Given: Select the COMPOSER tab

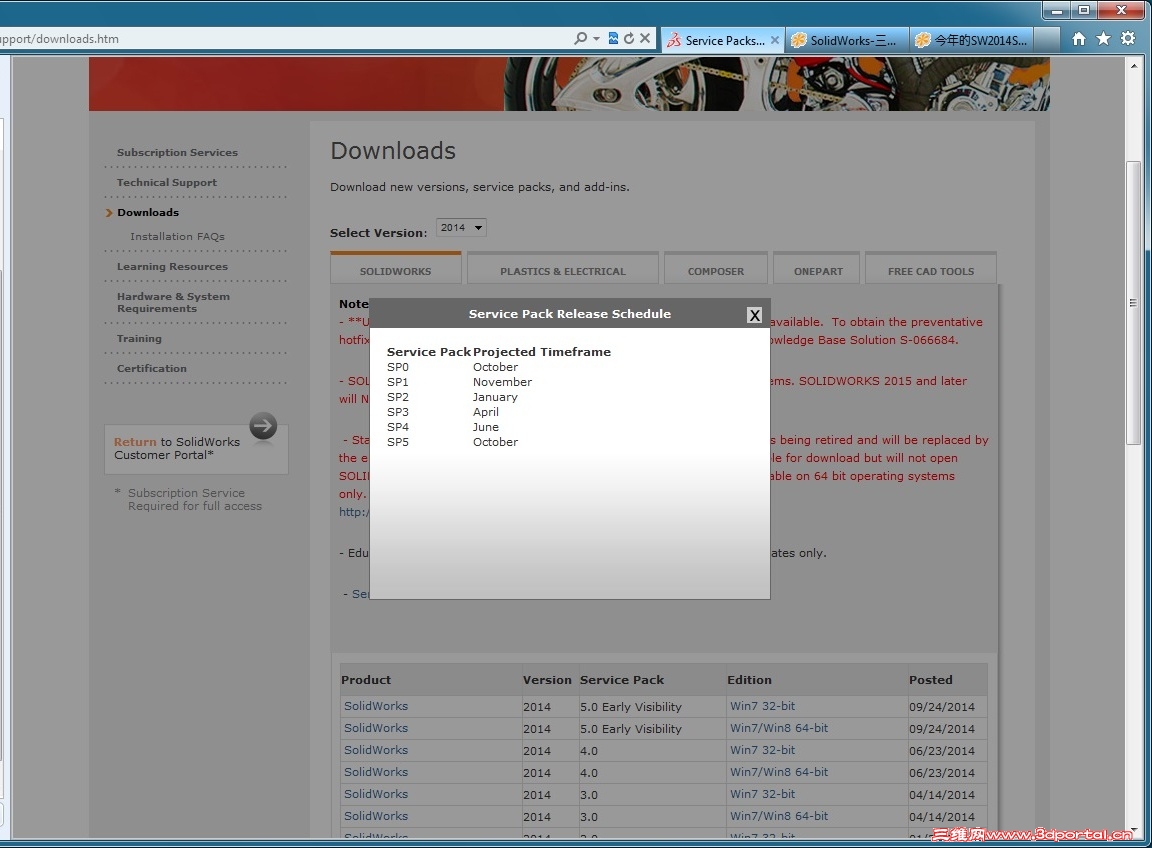Looking at the screenshot, I should point(716,270).
